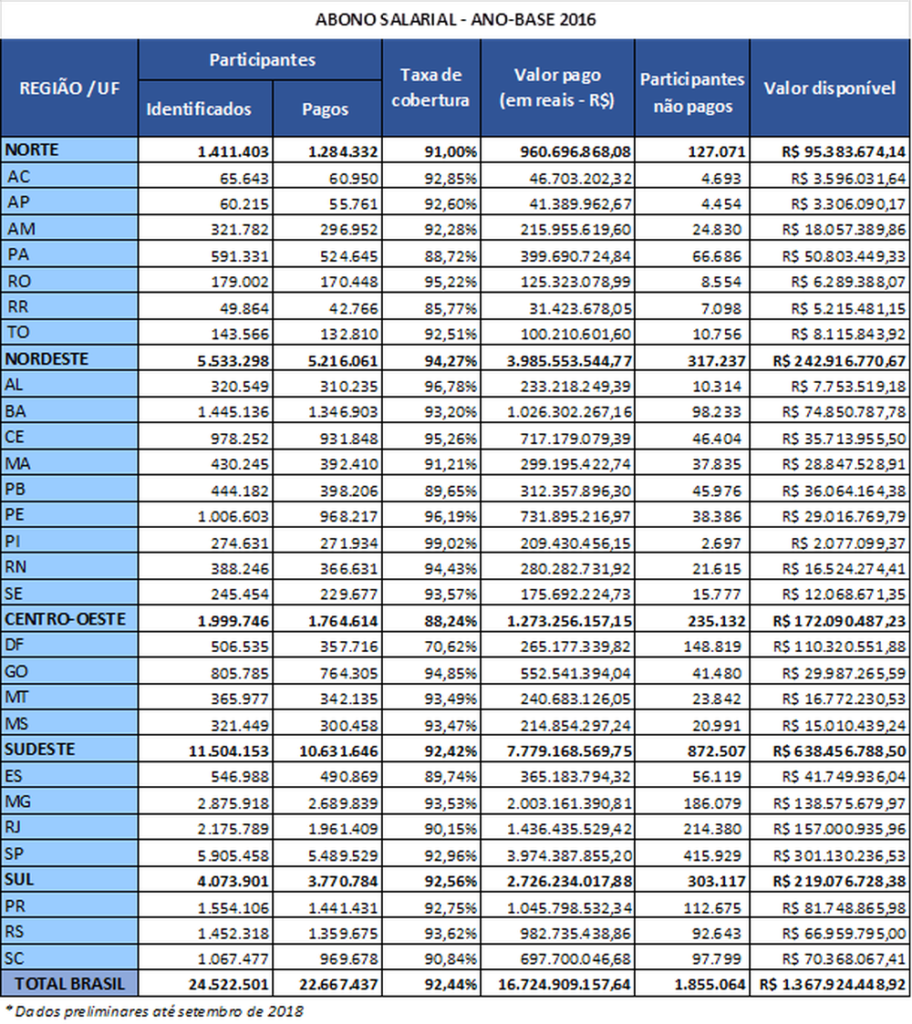
Task: Click SUDESTE paid amount '7.779.168.569,75'
Action: click(x=570, y=751)
